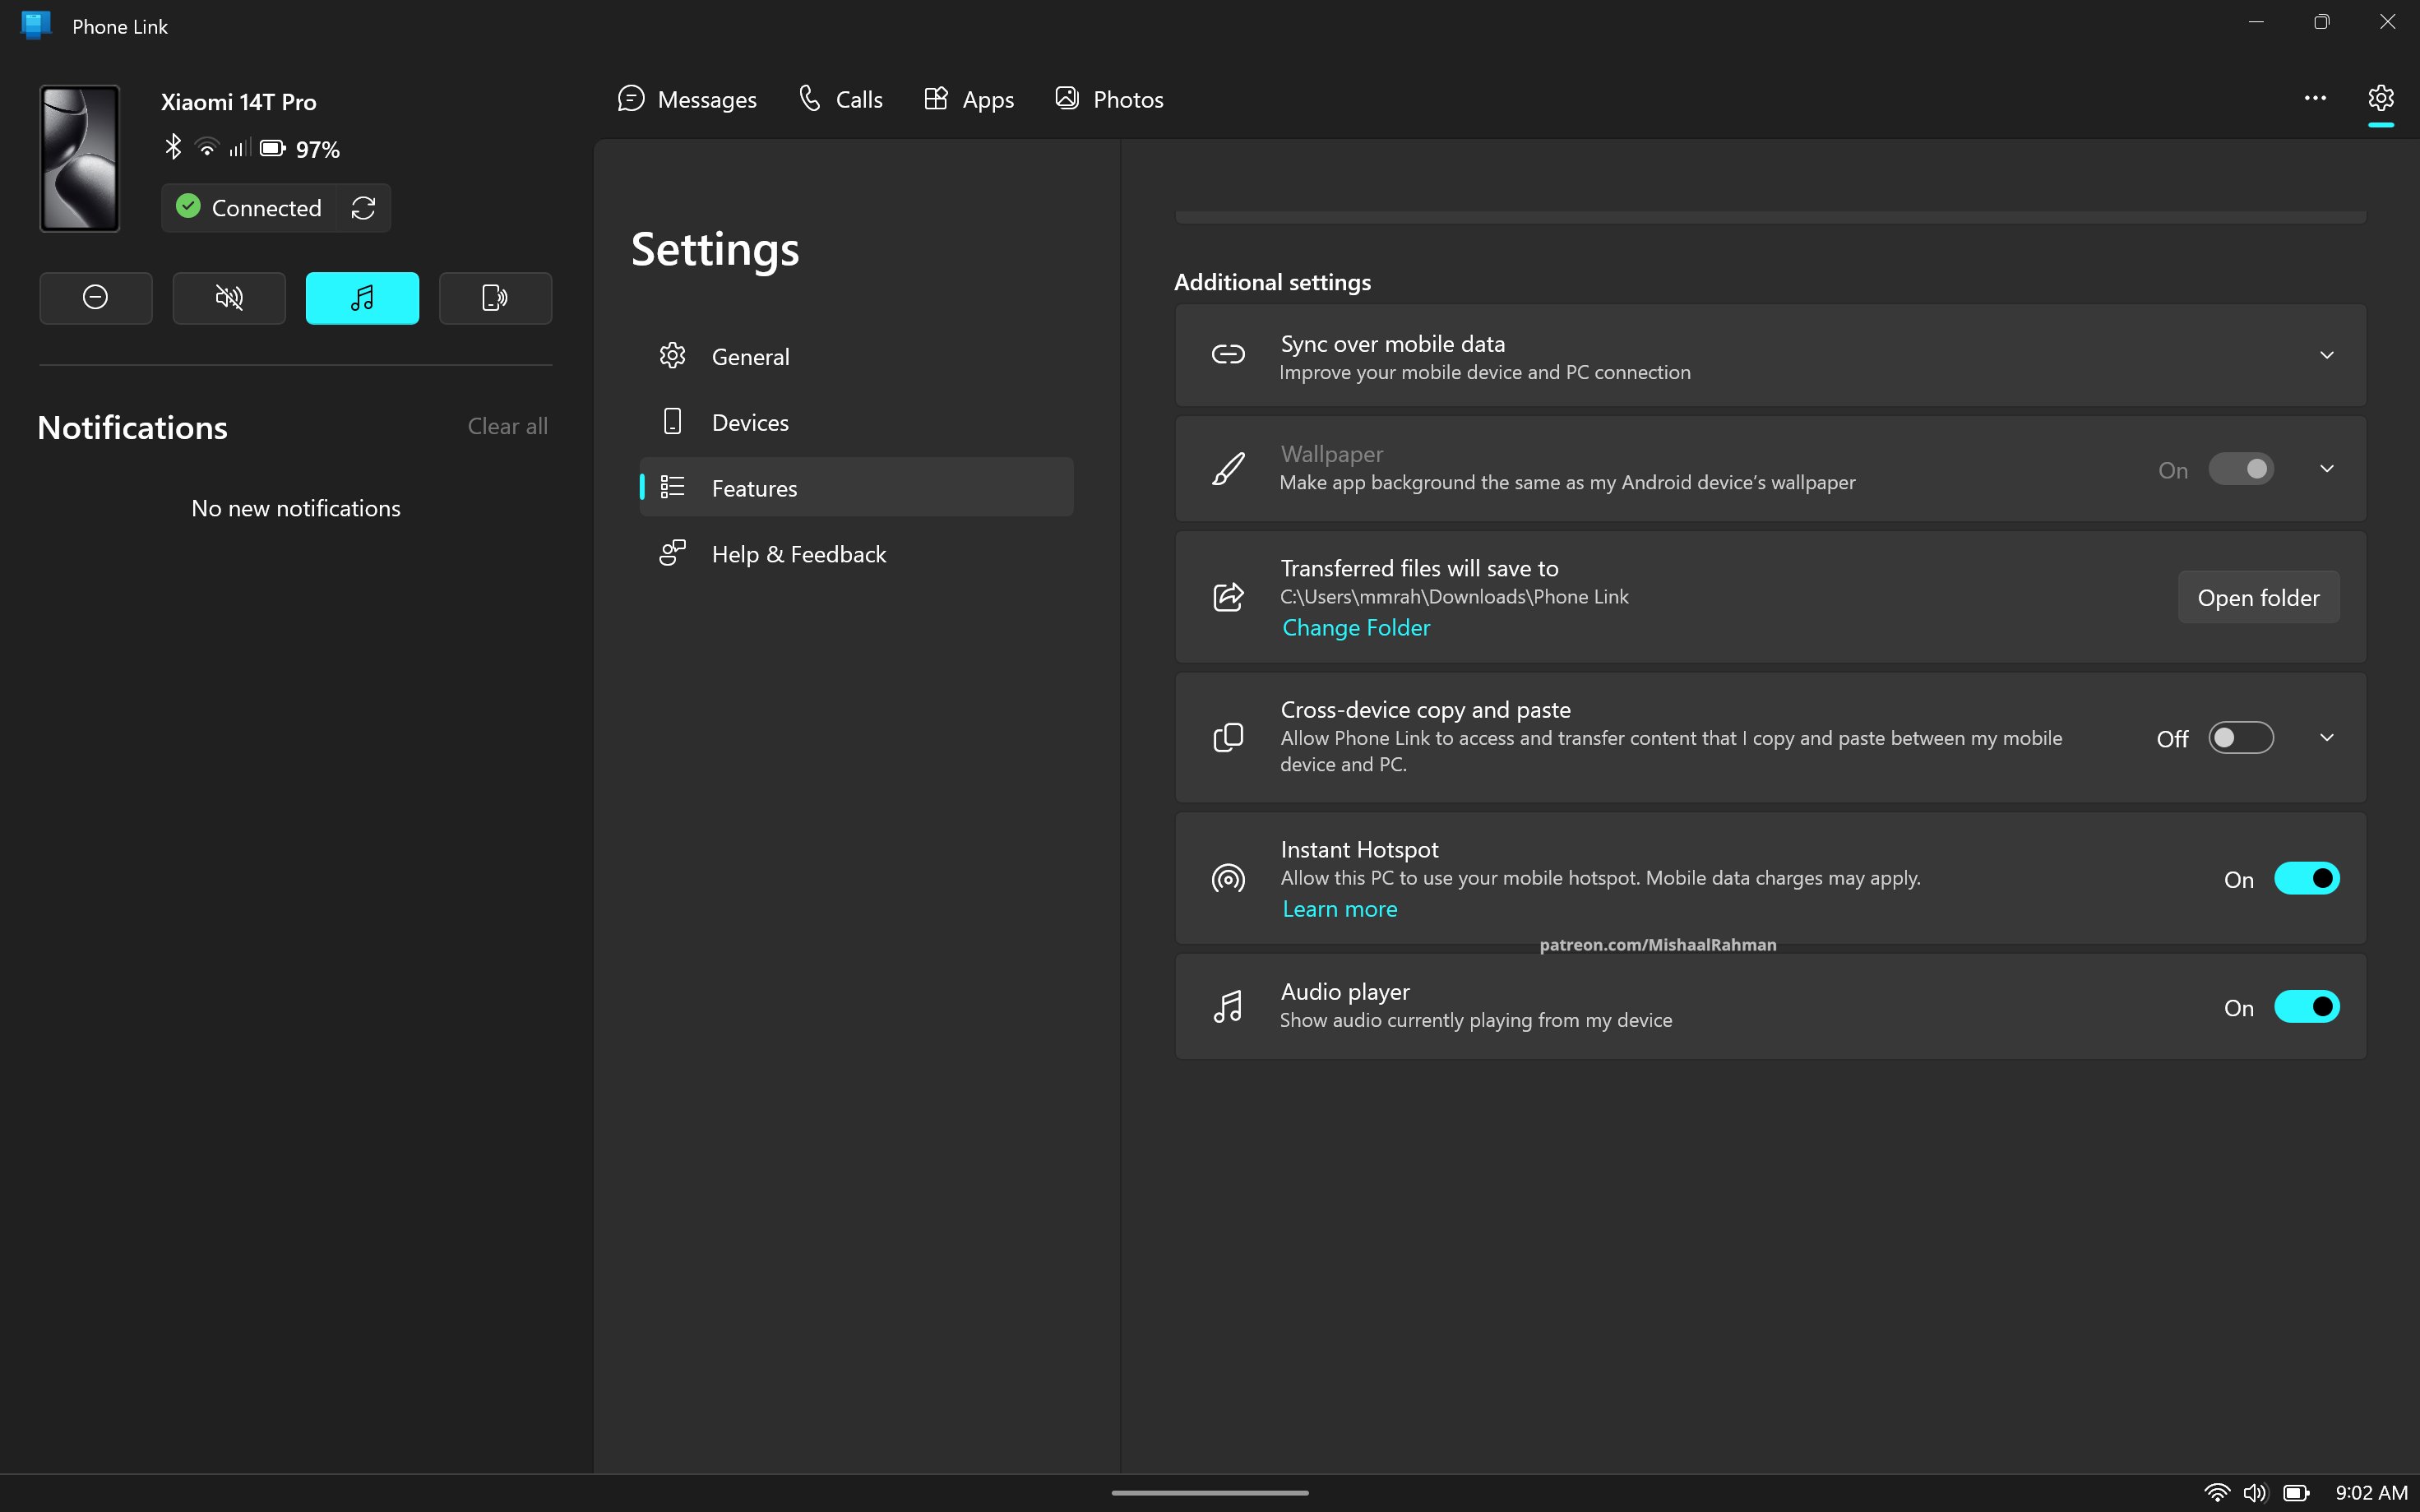
Task: Click the phone audio cast icon
Action: point(495,298)
